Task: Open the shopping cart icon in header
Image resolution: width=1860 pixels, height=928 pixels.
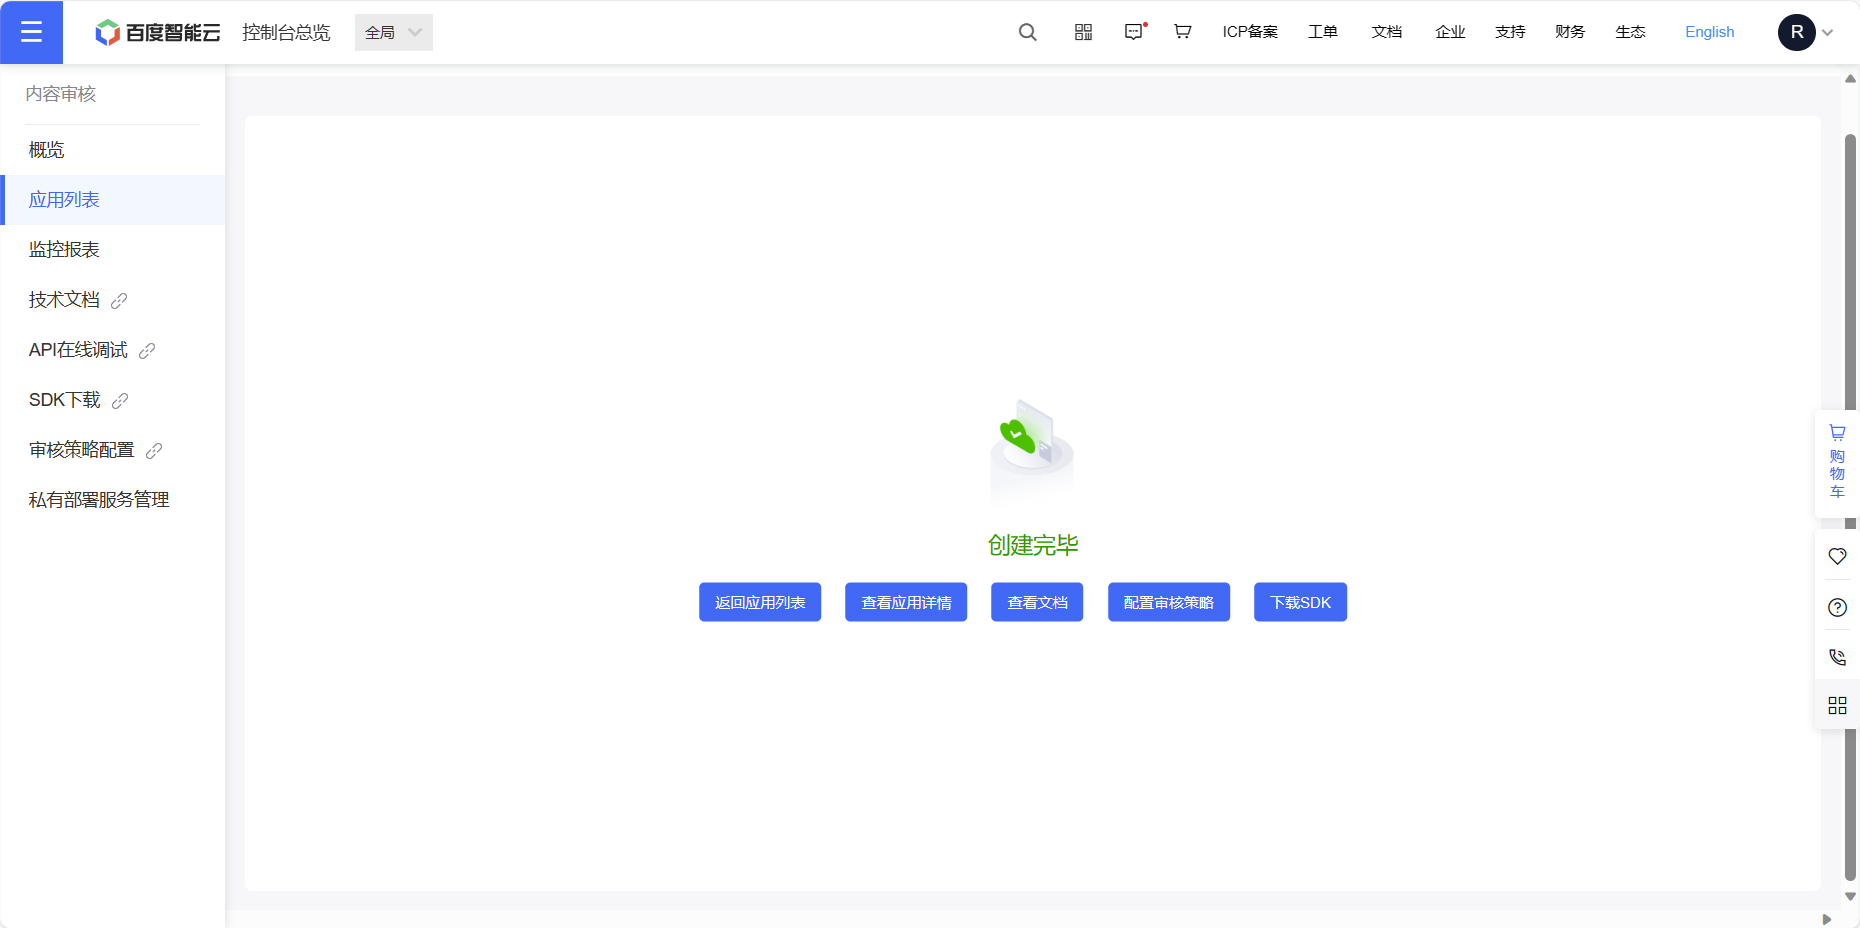Action: (x=1183, y=32)
